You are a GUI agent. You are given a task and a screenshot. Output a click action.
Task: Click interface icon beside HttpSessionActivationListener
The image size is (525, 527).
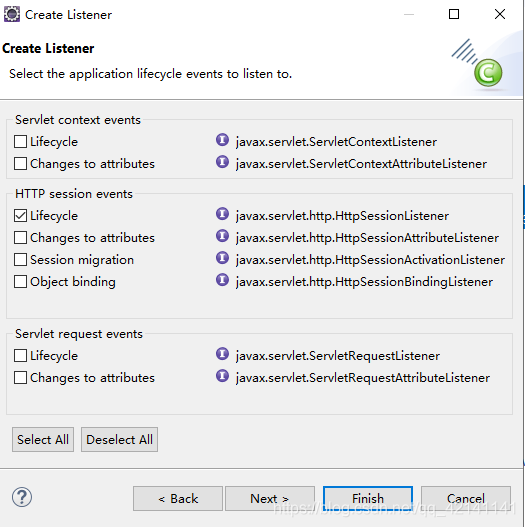click(222, 258)
